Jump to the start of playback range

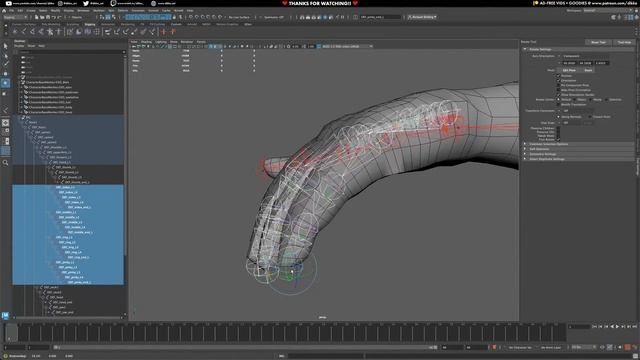pos(594,327)
